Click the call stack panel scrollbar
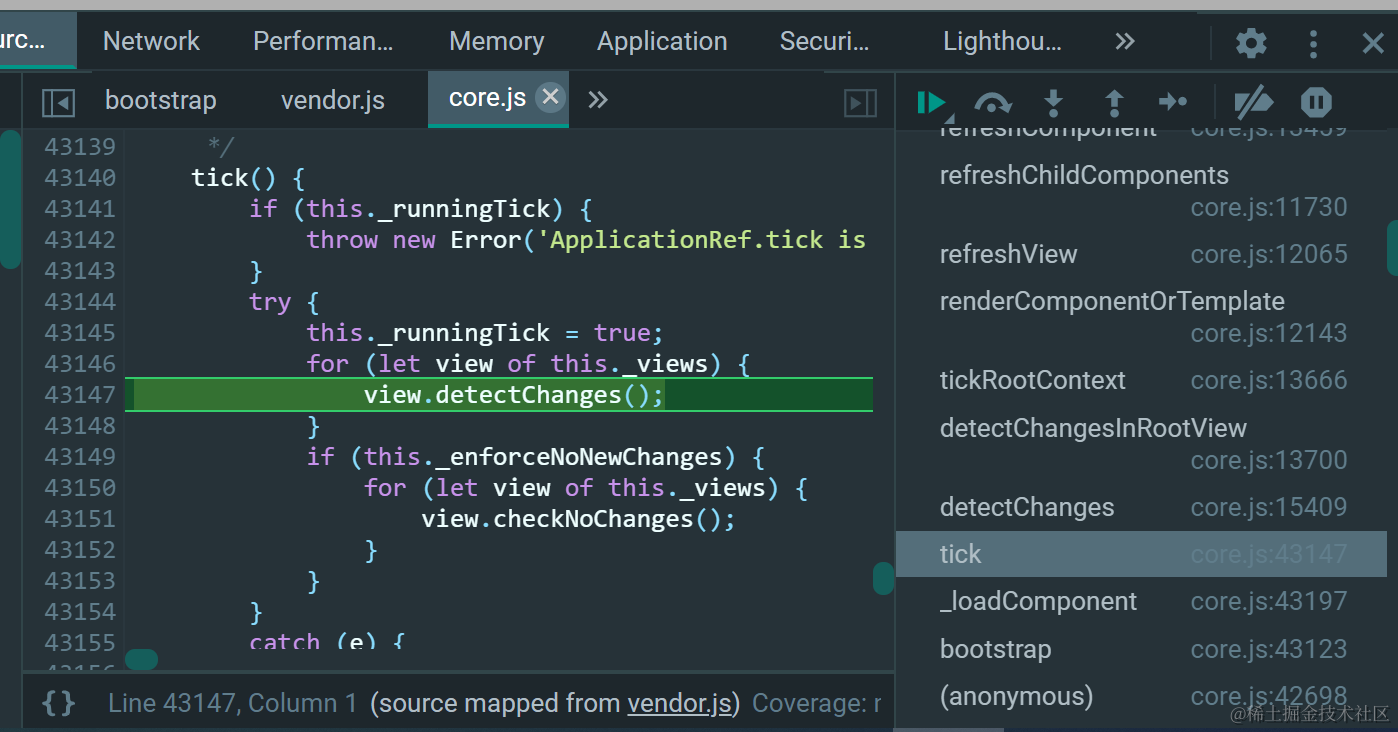This screenshot has width=1398, height=732. point(1392,248)
